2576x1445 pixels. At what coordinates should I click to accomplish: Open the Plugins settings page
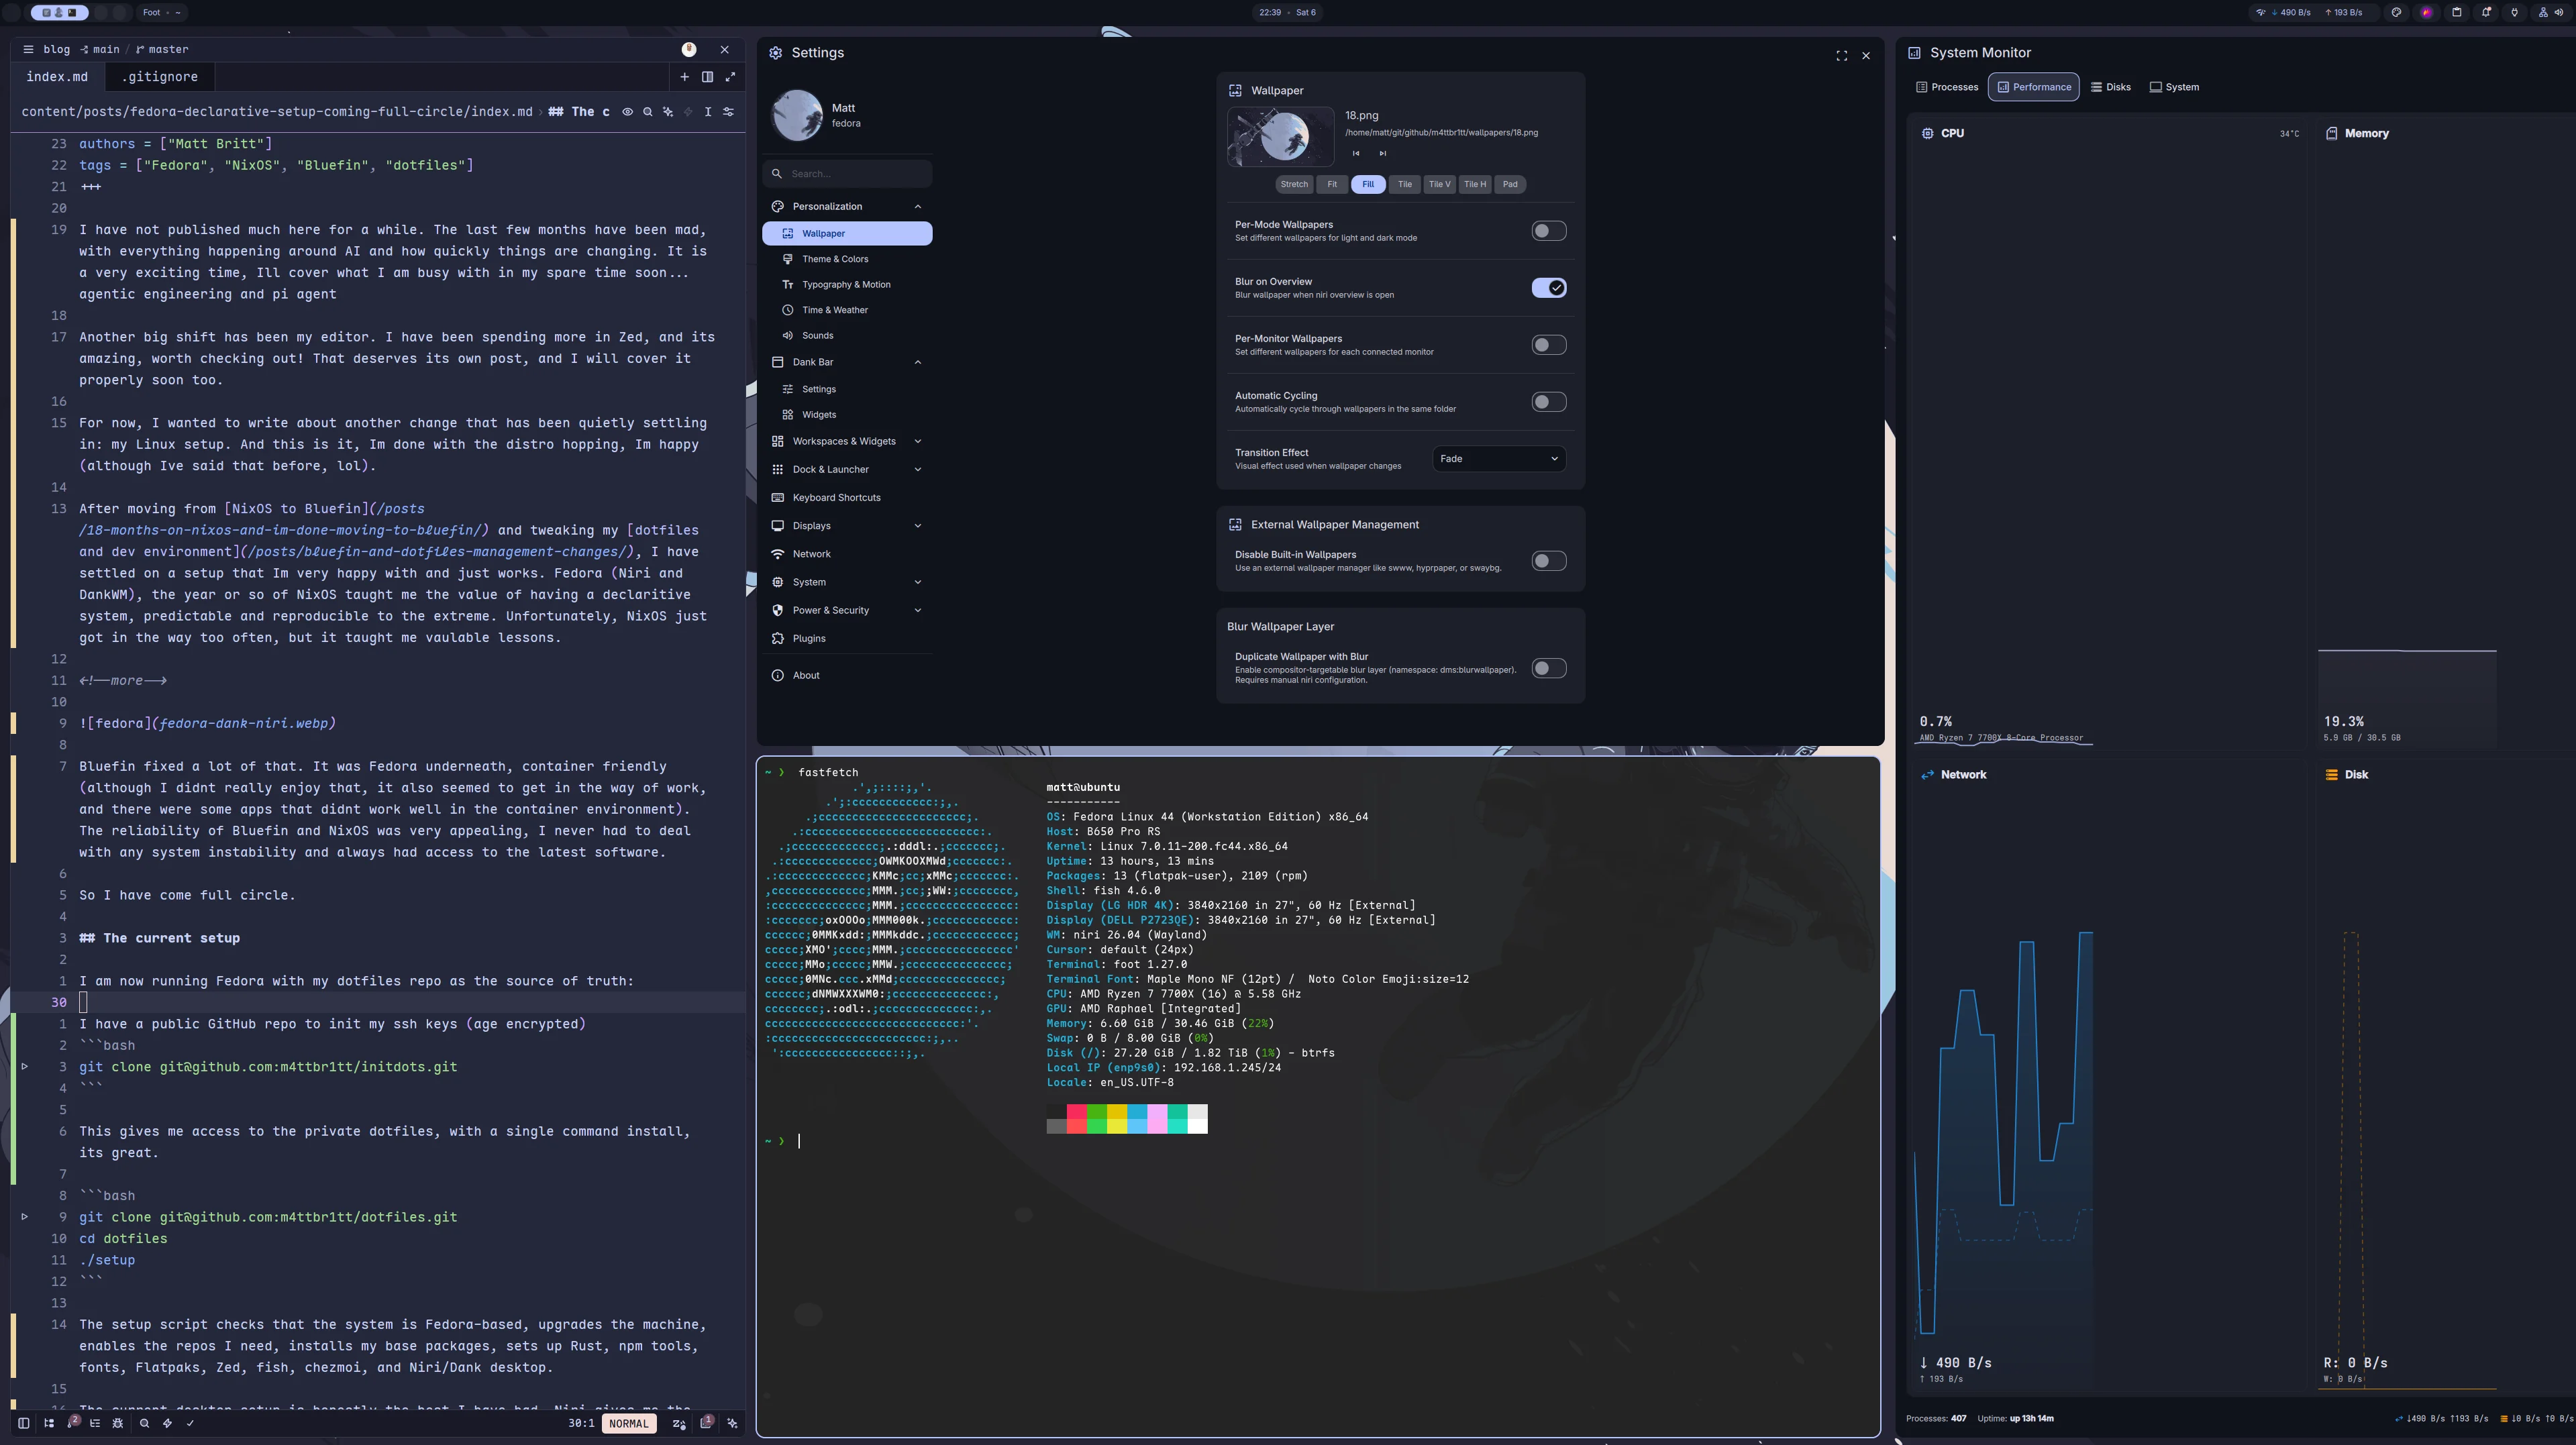(847, 638)
